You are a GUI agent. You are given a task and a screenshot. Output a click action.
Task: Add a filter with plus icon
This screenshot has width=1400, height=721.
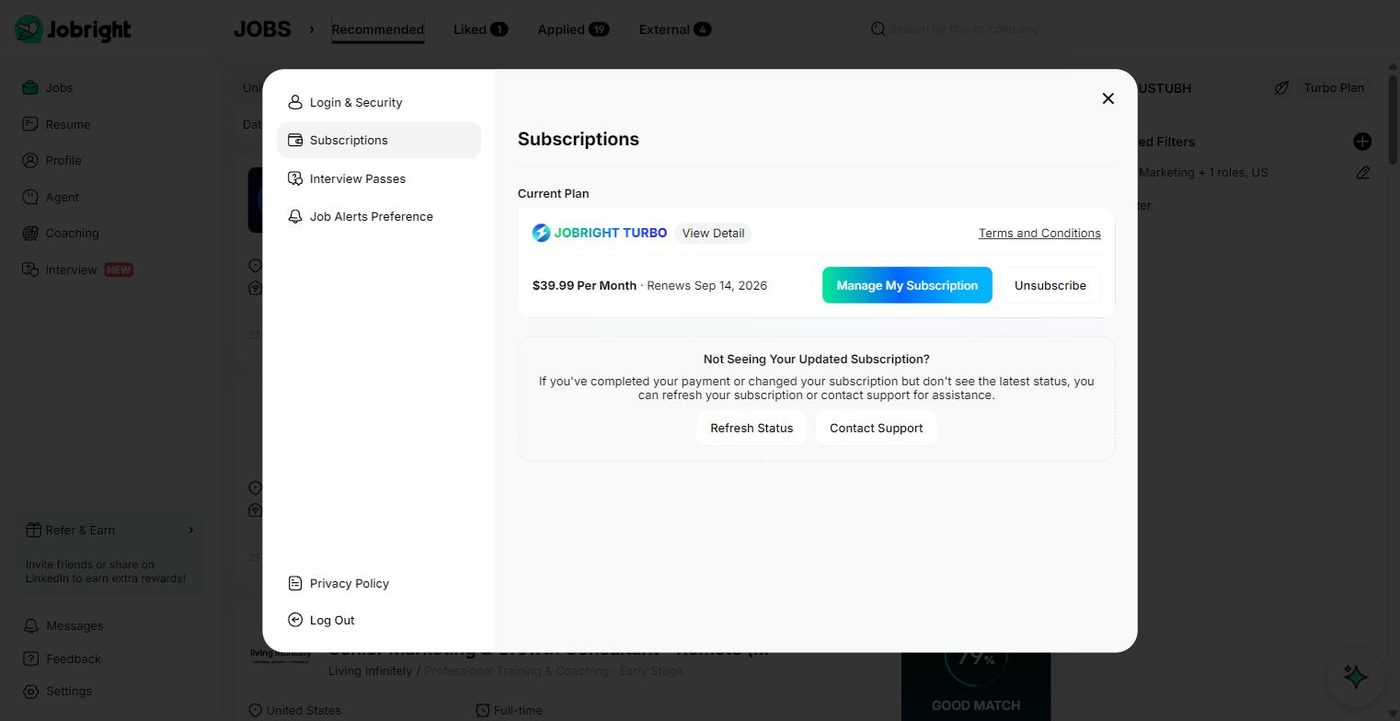tap(1362, 142)
